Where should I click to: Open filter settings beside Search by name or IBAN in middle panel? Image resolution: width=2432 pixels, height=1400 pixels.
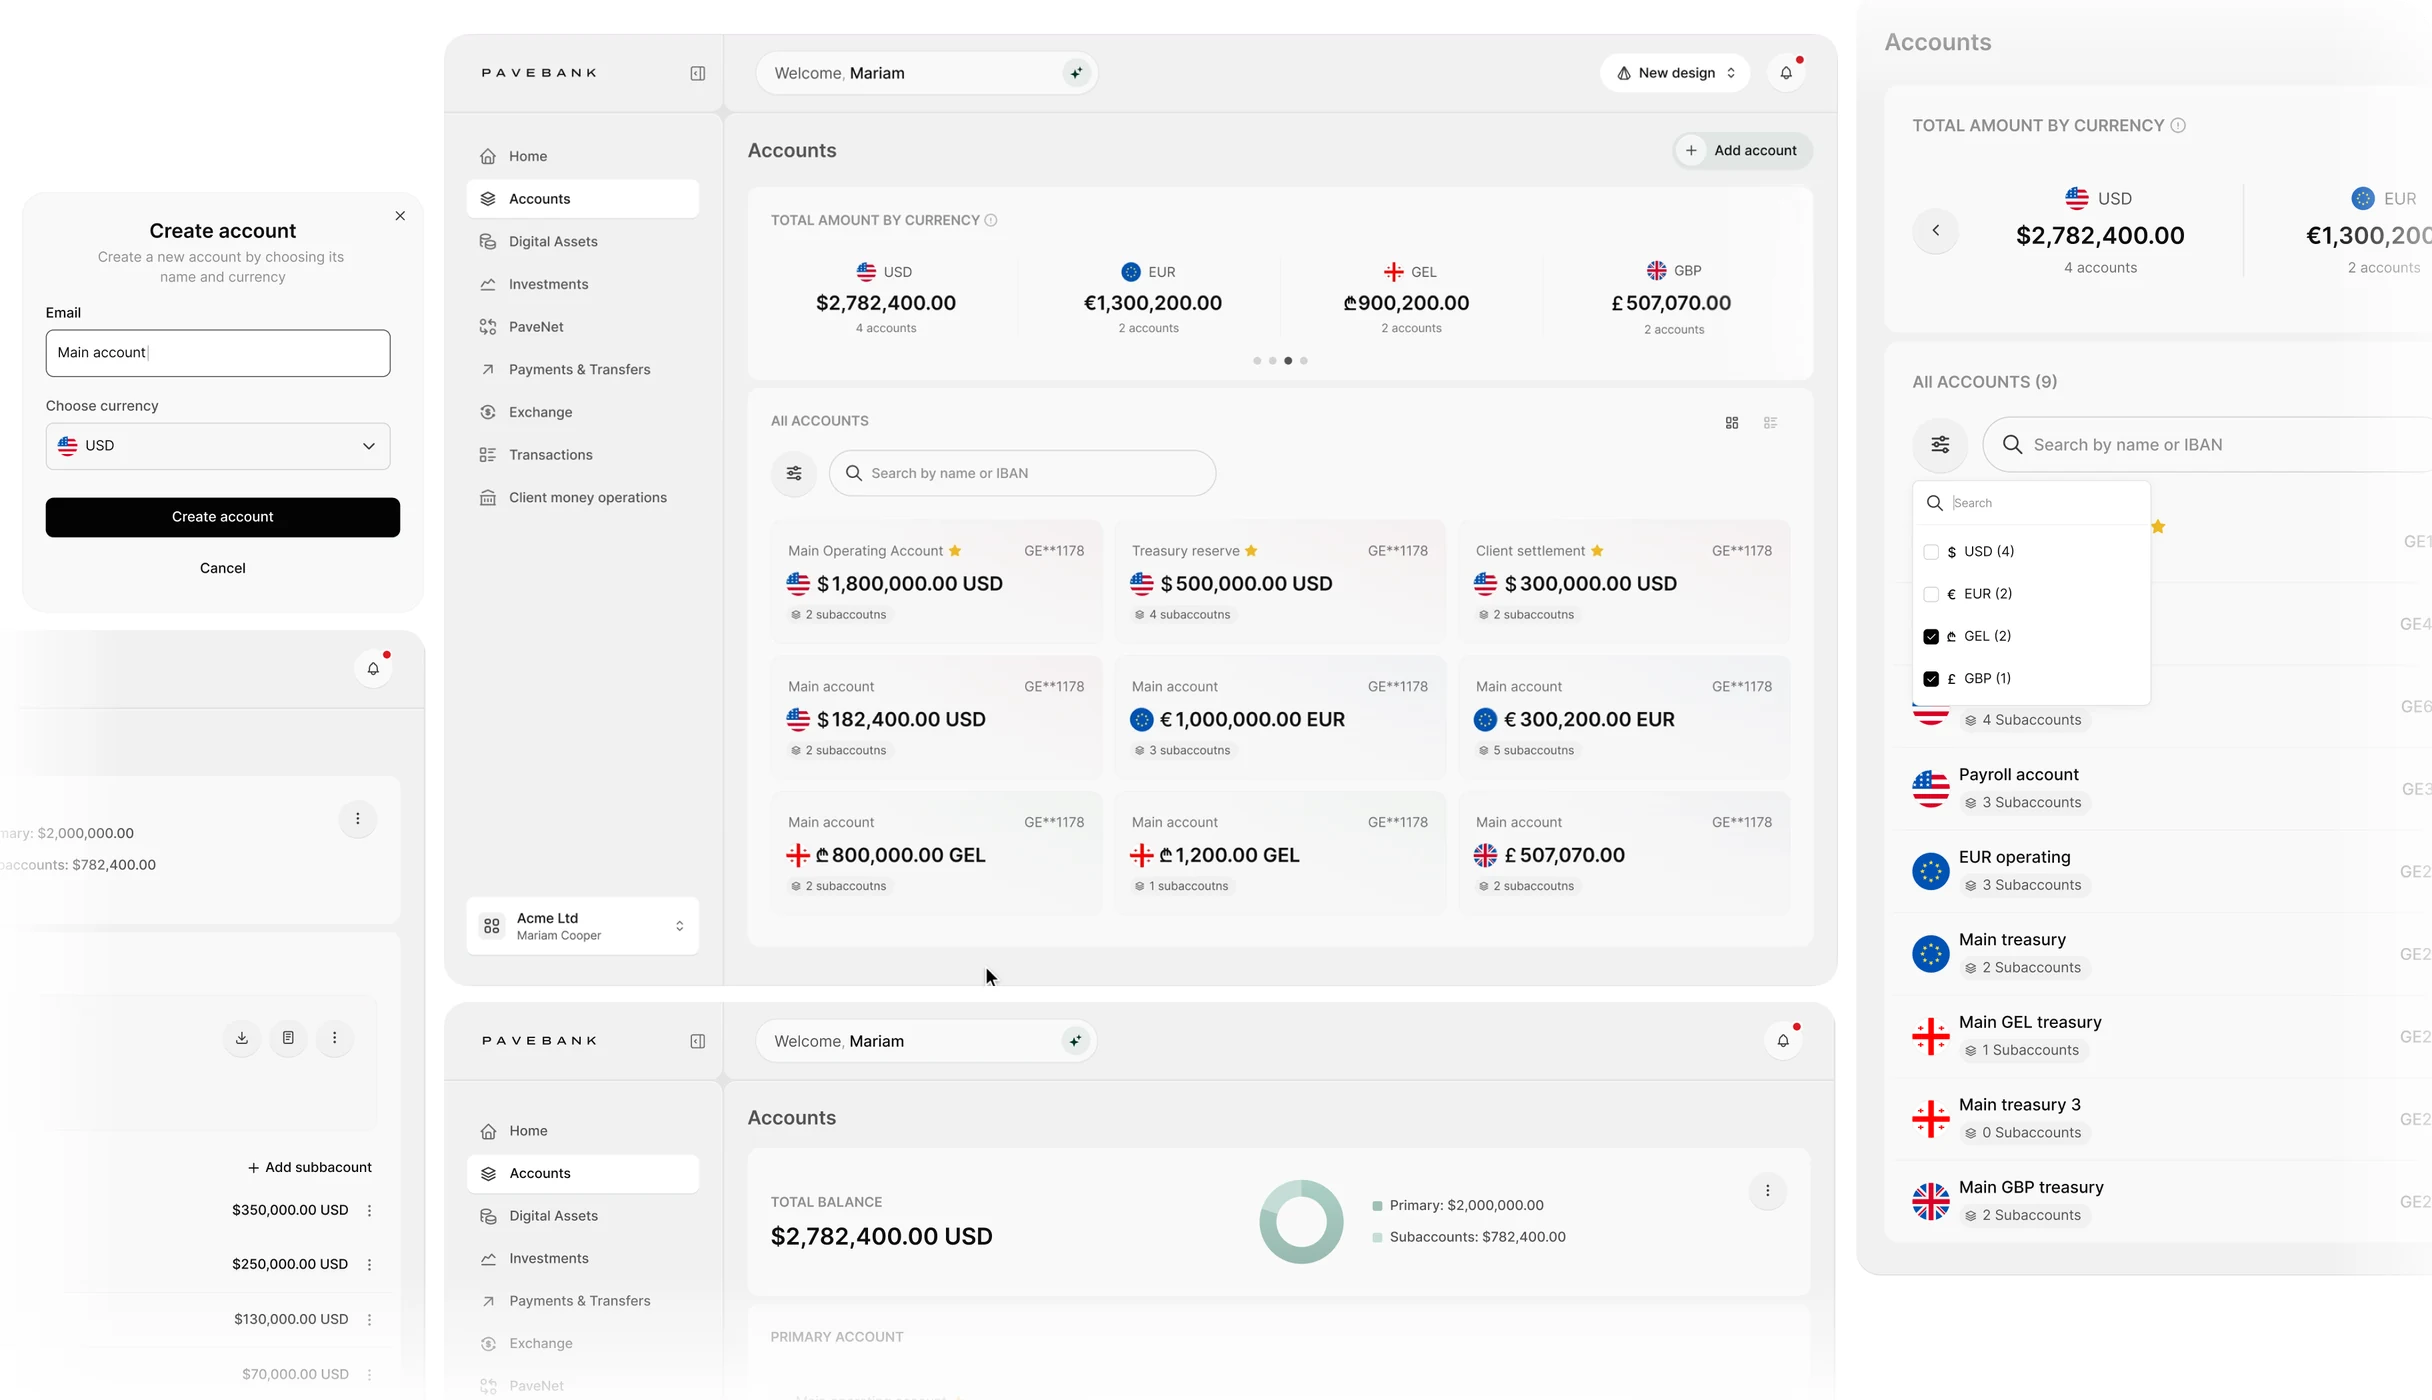click(x=794, y=473)
